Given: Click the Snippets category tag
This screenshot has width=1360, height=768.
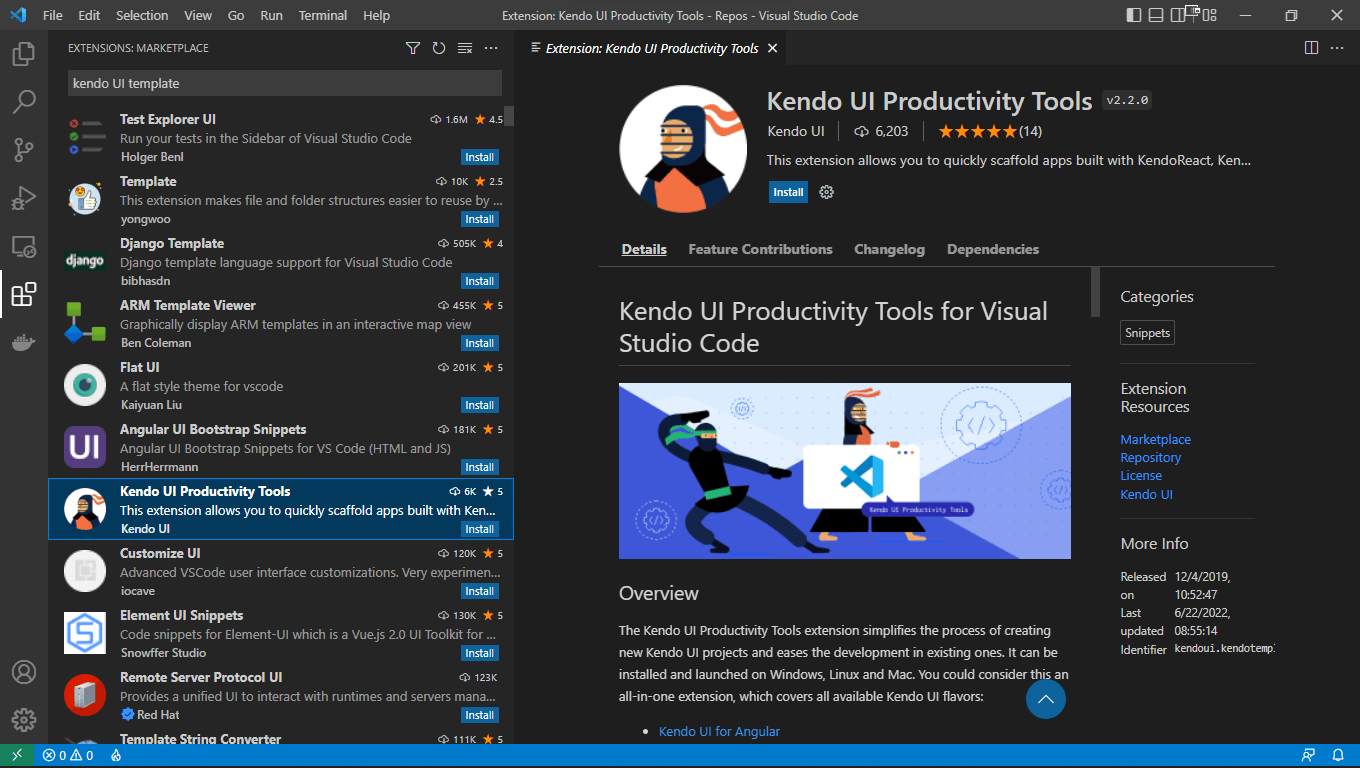Looking at the screenshot, I should click(x=1147, y=333).
